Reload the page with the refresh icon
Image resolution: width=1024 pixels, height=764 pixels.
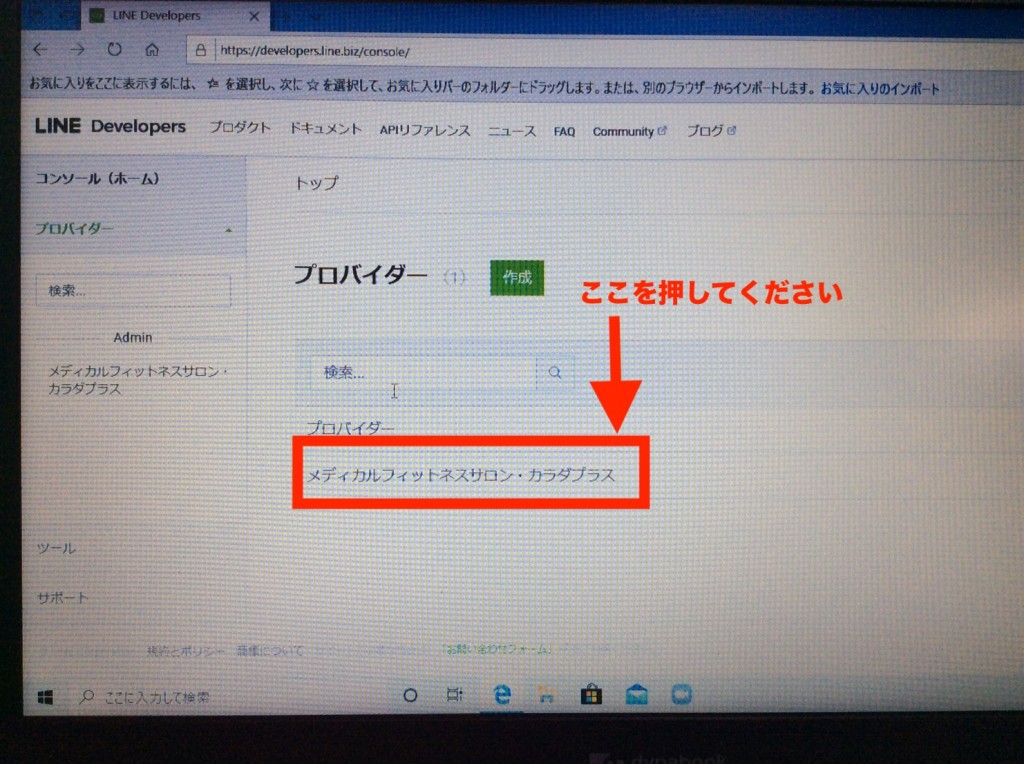coord(114,49)
